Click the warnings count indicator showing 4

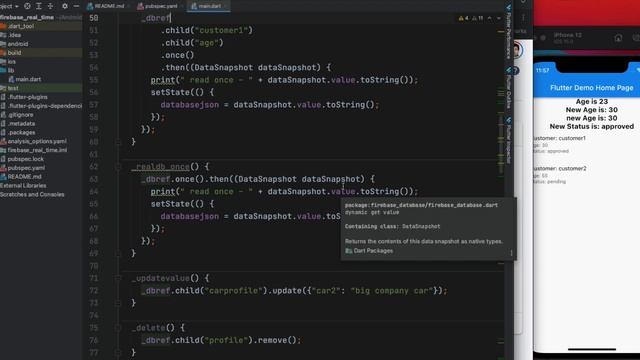tap(464, 18)
